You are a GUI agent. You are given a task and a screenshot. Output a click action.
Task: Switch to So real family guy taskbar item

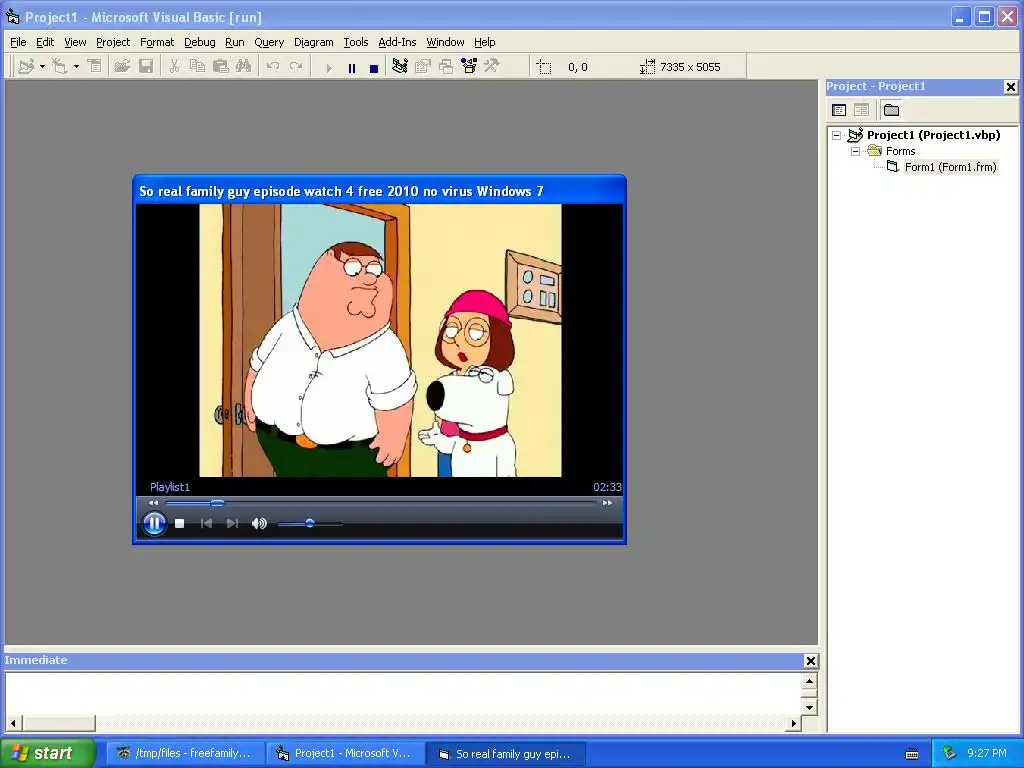[504, 754]
